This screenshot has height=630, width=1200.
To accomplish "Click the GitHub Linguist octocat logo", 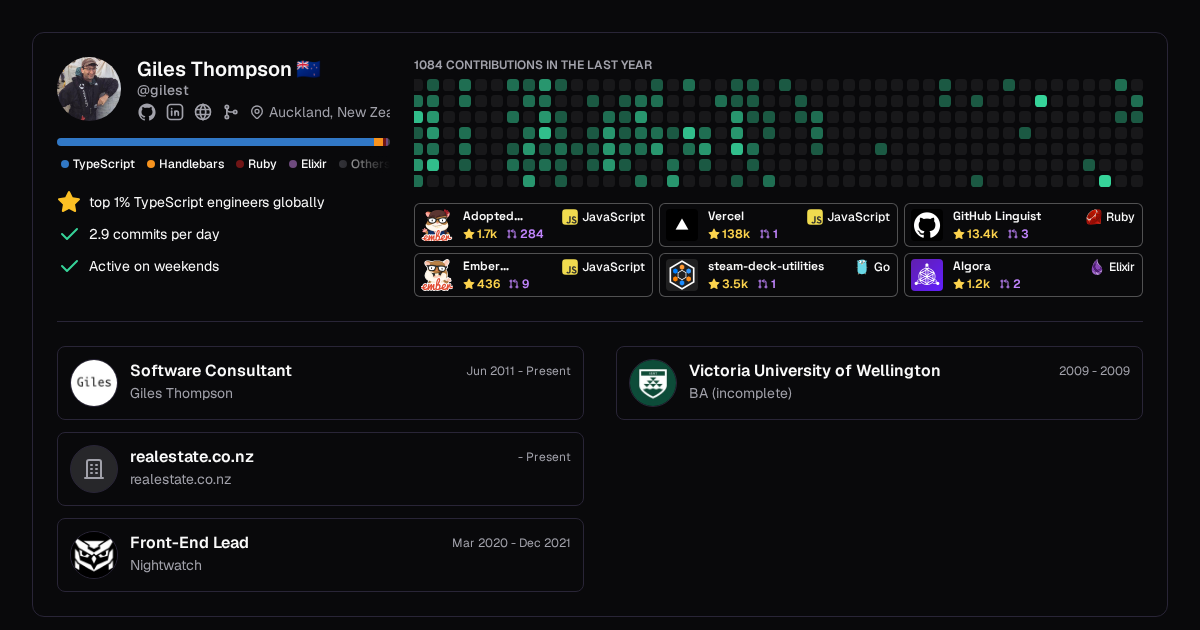I will 927,225.
